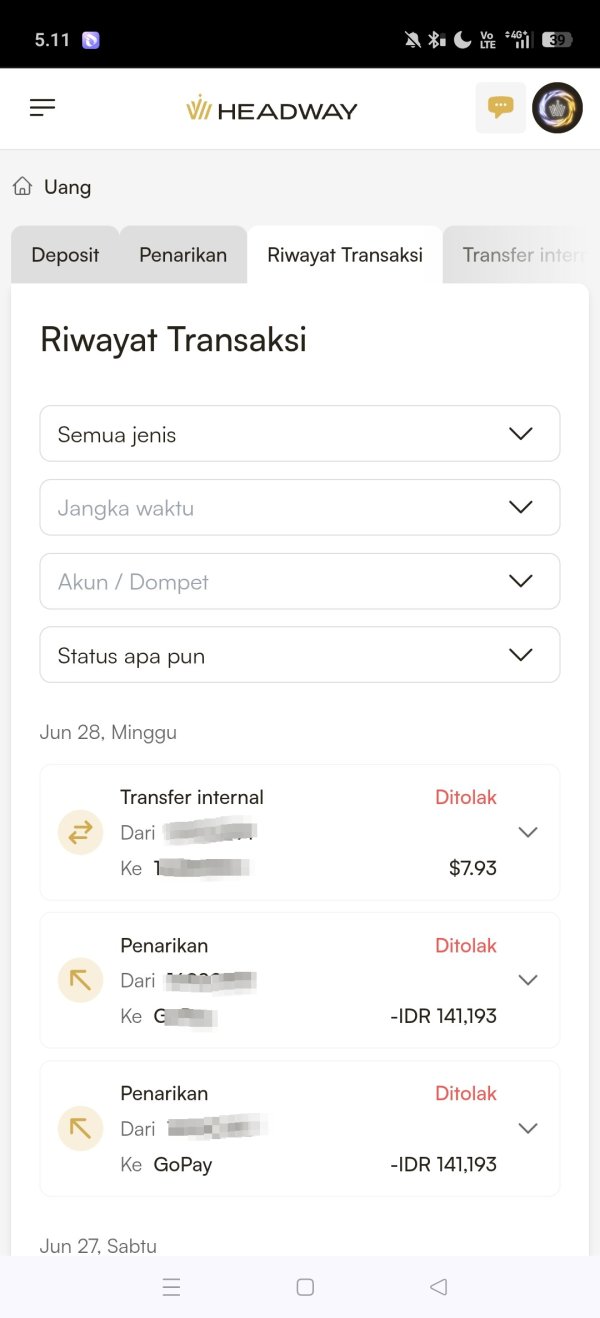600x1318 pixels.
Task: Open the Status apa pun dropdown
Action: click(300, 656)
